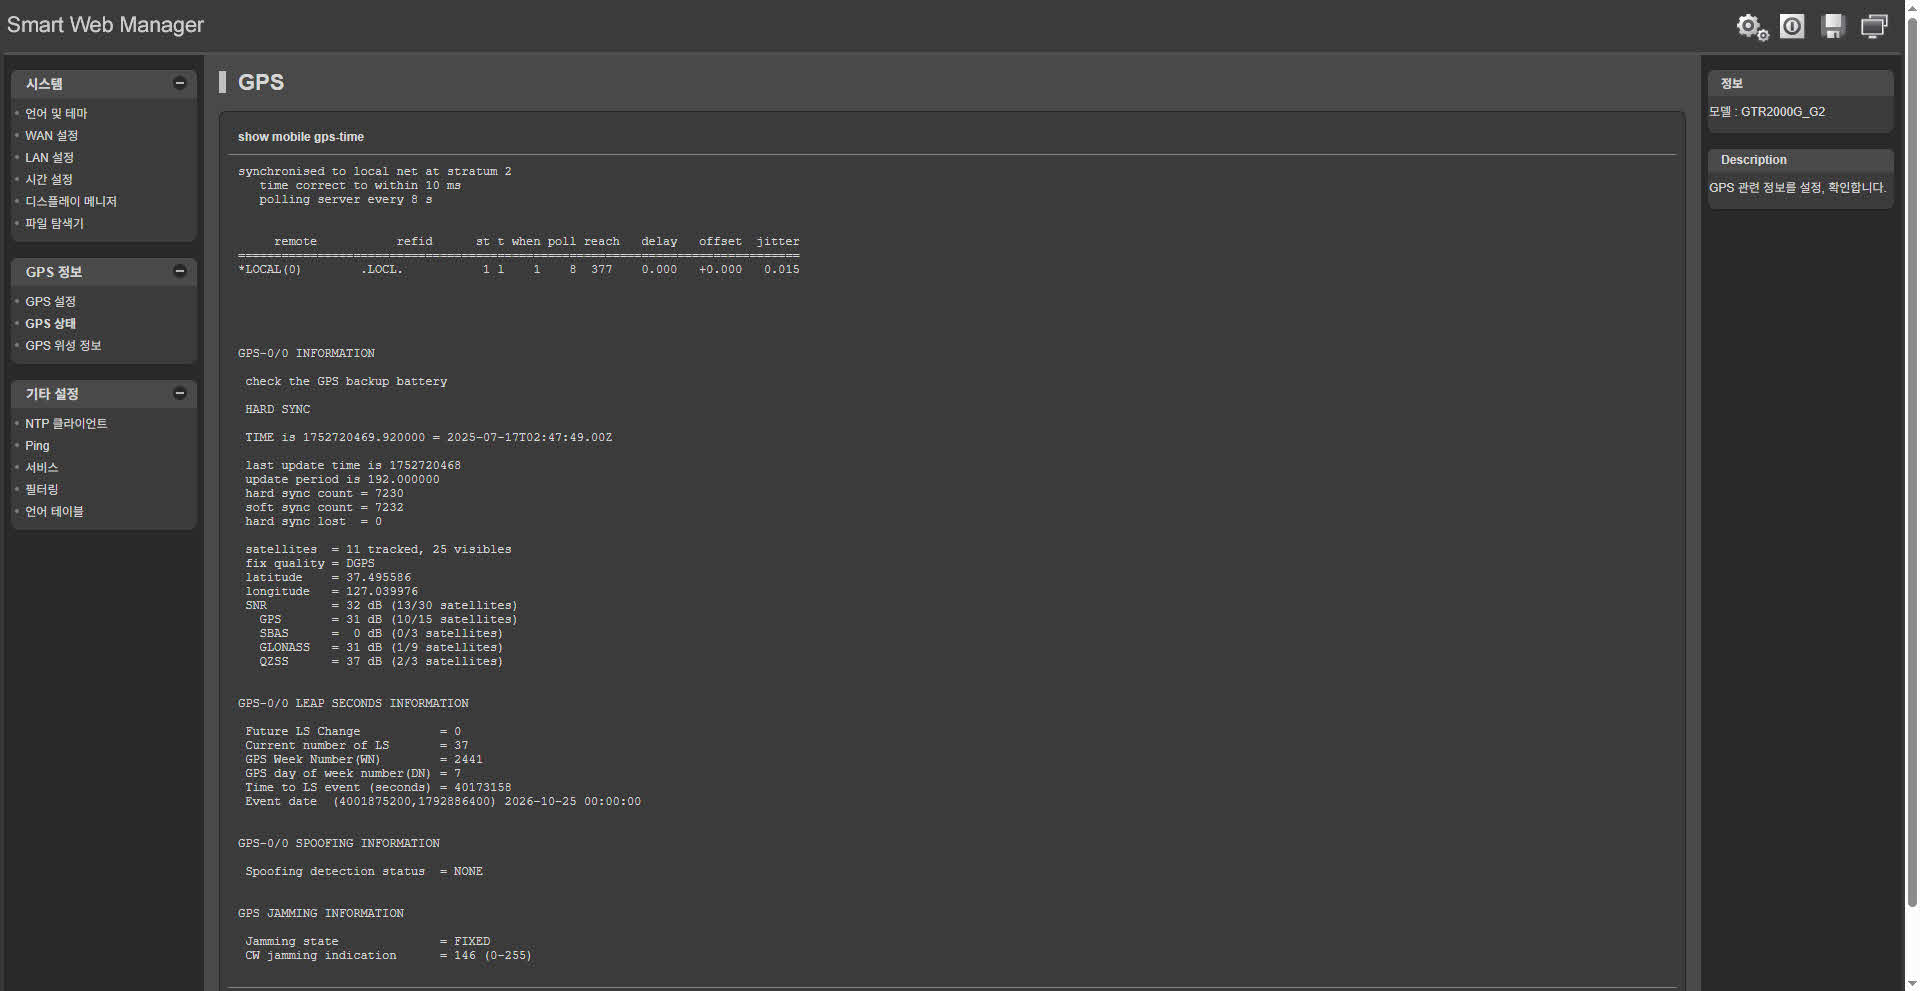Open NTP 클라이언트 settings
Screen dimensions: 1920x991
pos(66,424)
